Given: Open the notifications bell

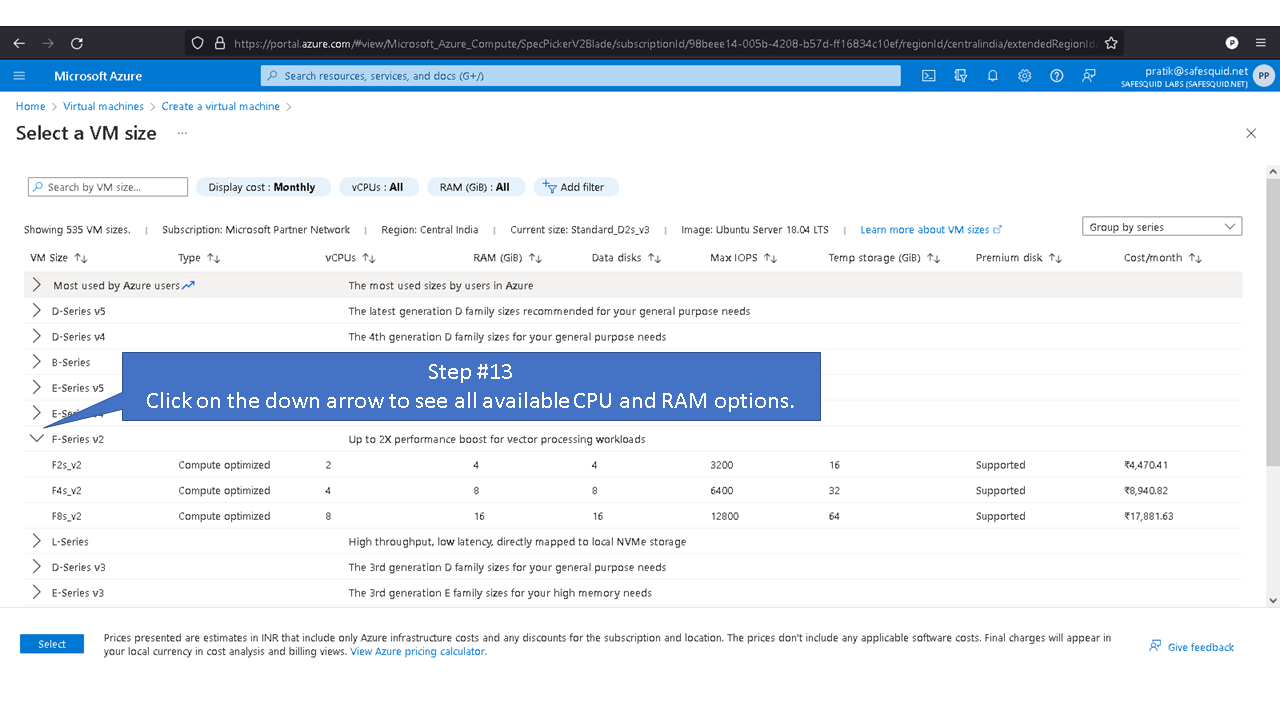Looking at the screenshot, I should click(x=993, y=76).
